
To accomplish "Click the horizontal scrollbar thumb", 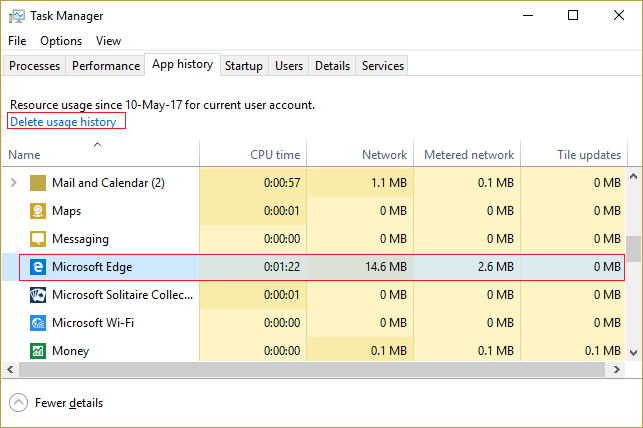I will click(x=312, y=370).
